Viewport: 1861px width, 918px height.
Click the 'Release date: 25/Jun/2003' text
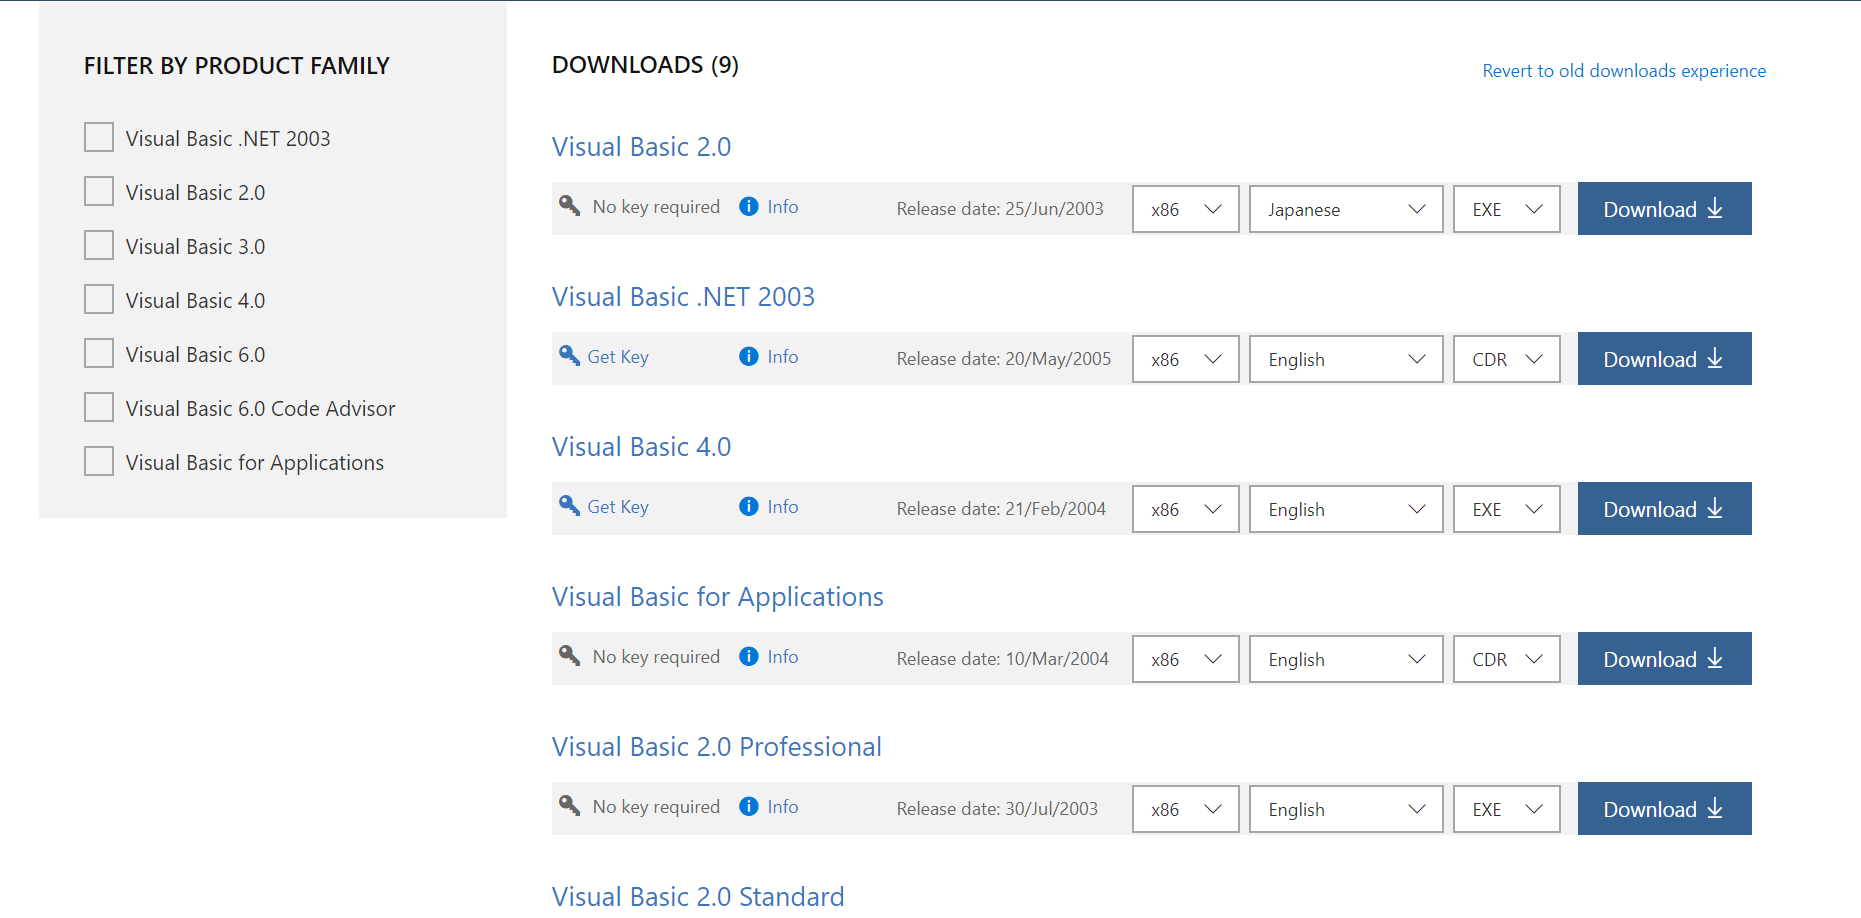[x=1000, y=209]
